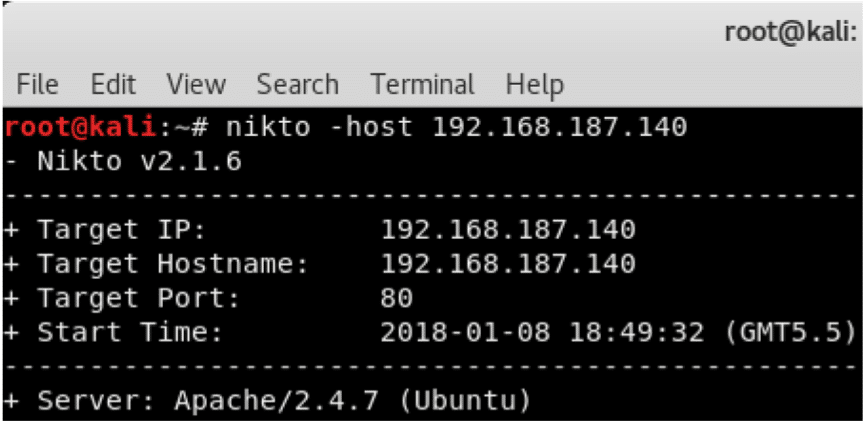Click the Target Hostname value

507,264
